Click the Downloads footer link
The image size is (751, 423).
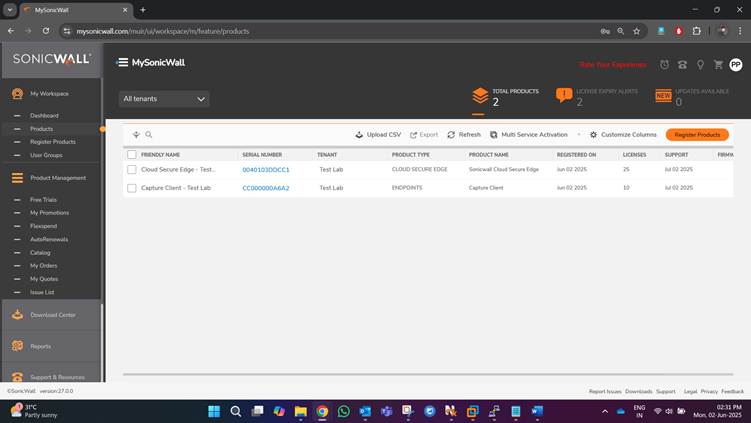[638, 391]
